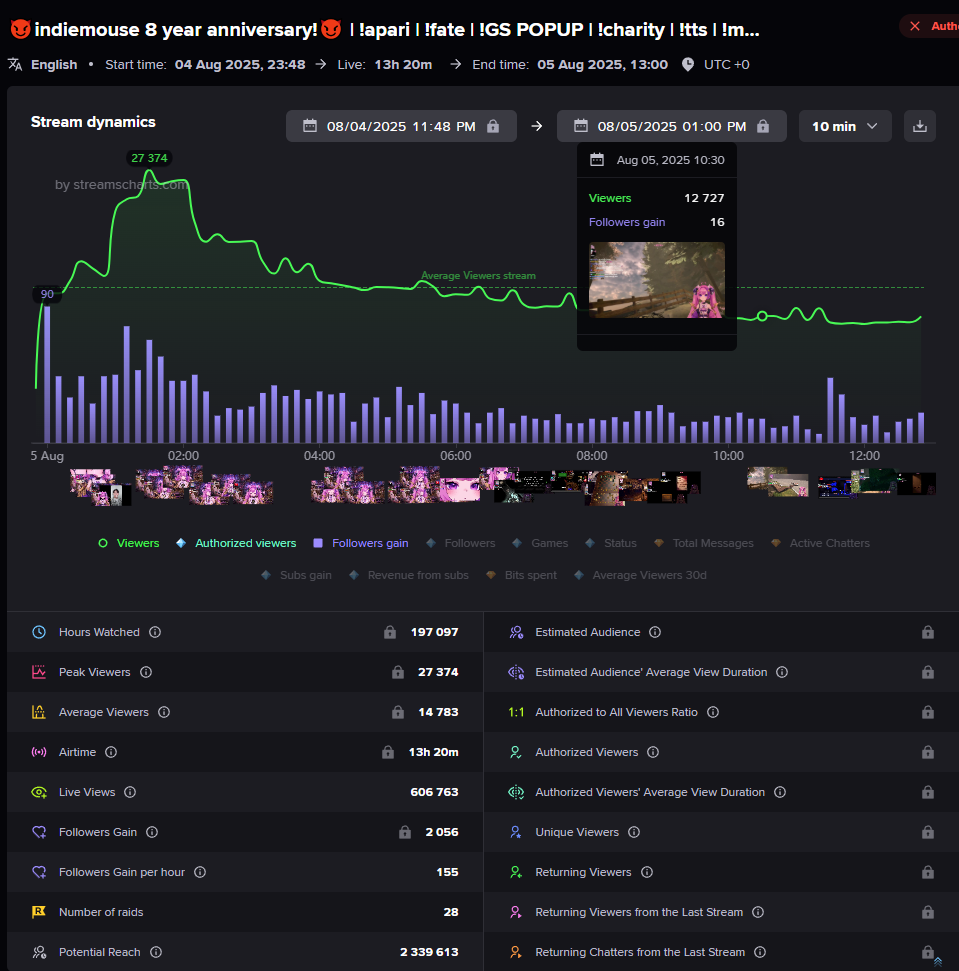Image resolution: width=959 pixels, height=971 pixels.
Task: Click the 2 339 613 Potential Reach value
Action: pyautogui.click(x=429, y=952)
